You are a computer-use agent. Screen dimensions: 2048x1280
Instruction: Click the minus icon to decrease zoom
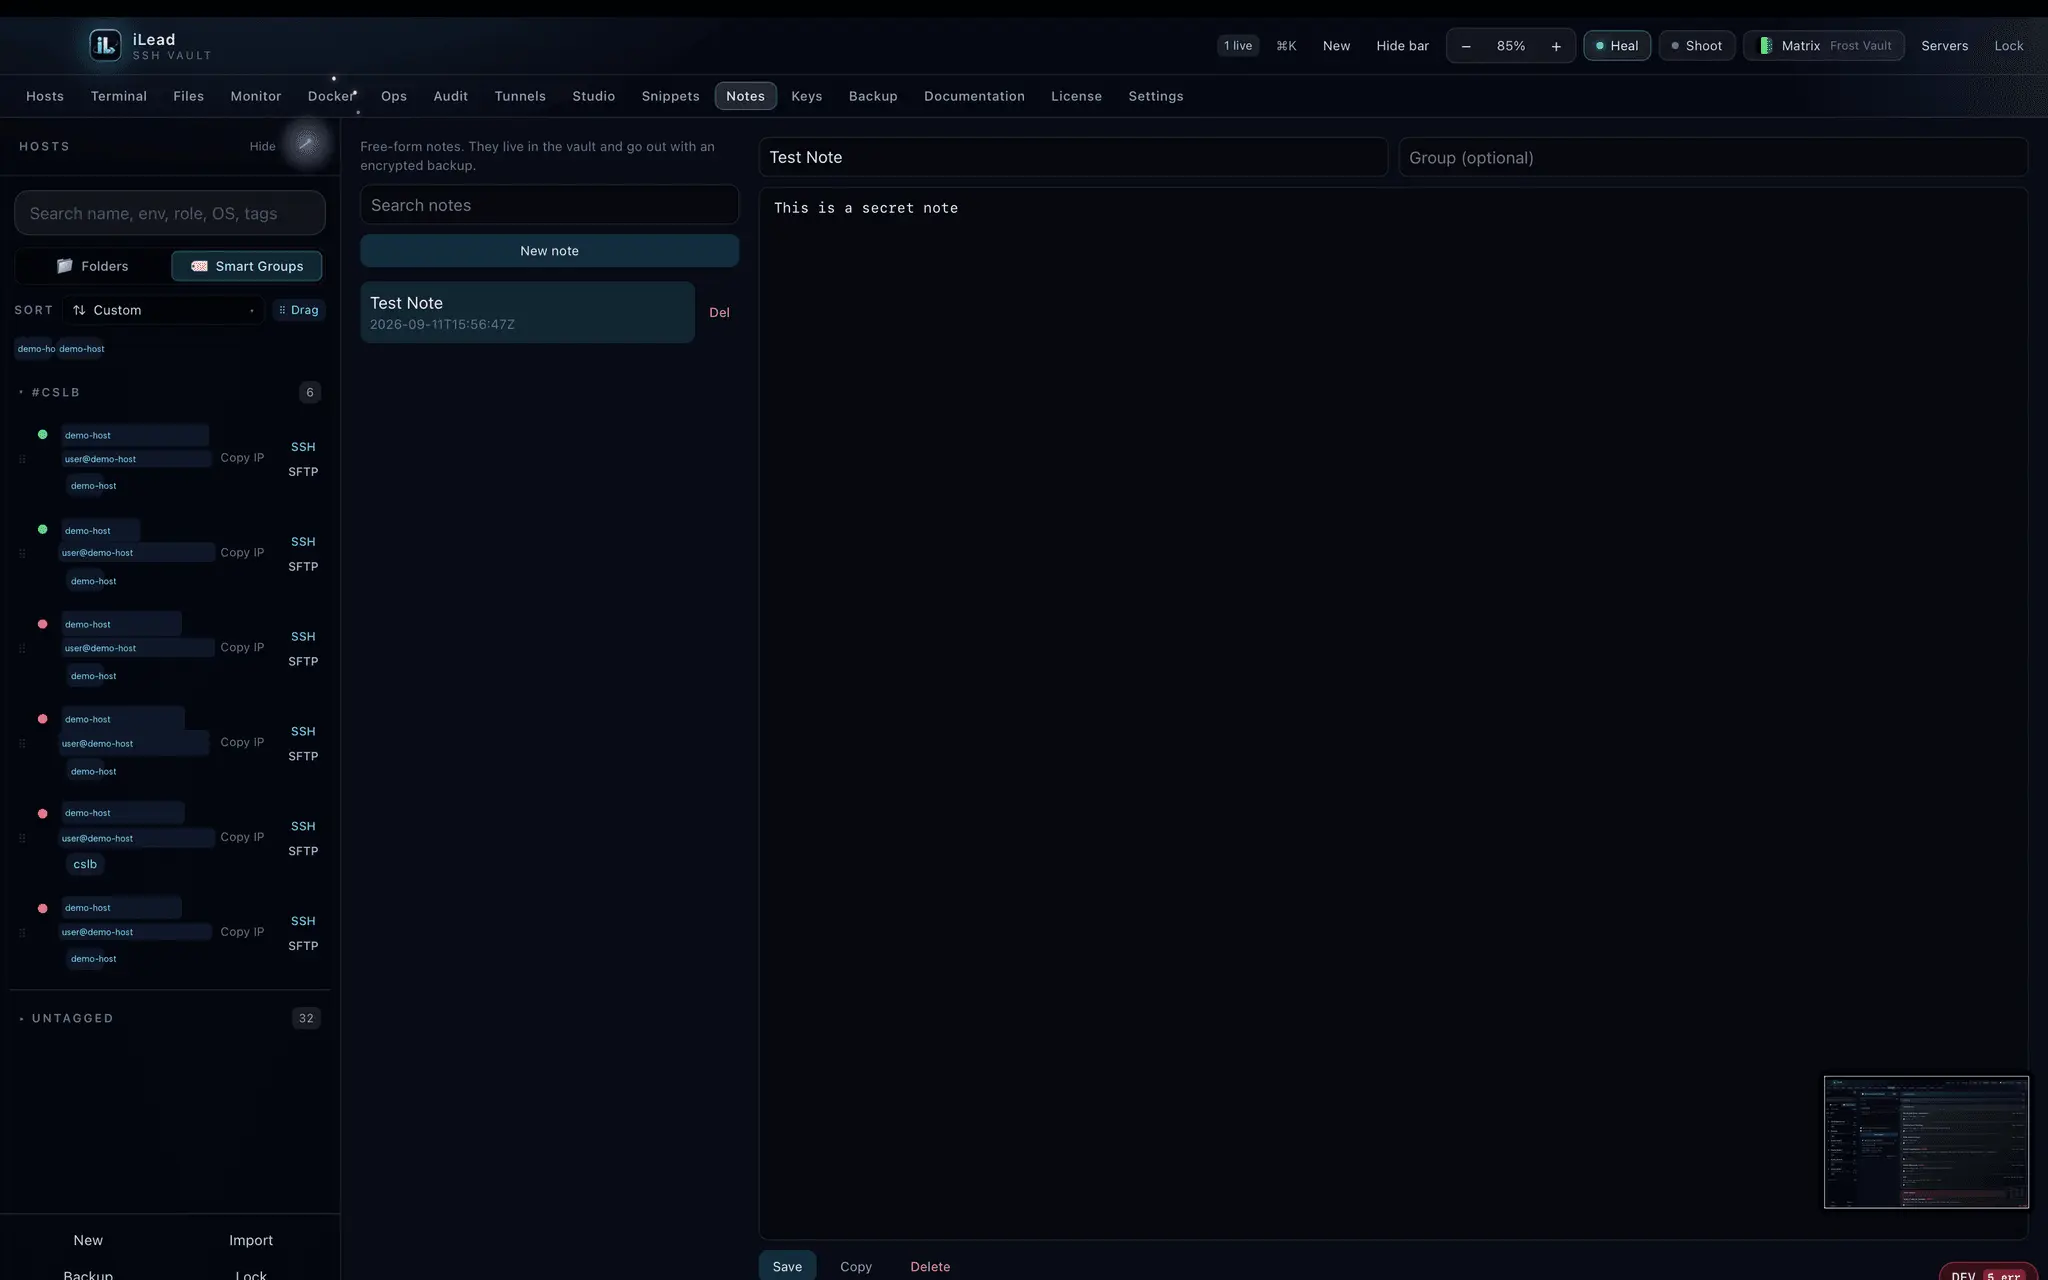pyautogui.click(x=1466, y=46)
